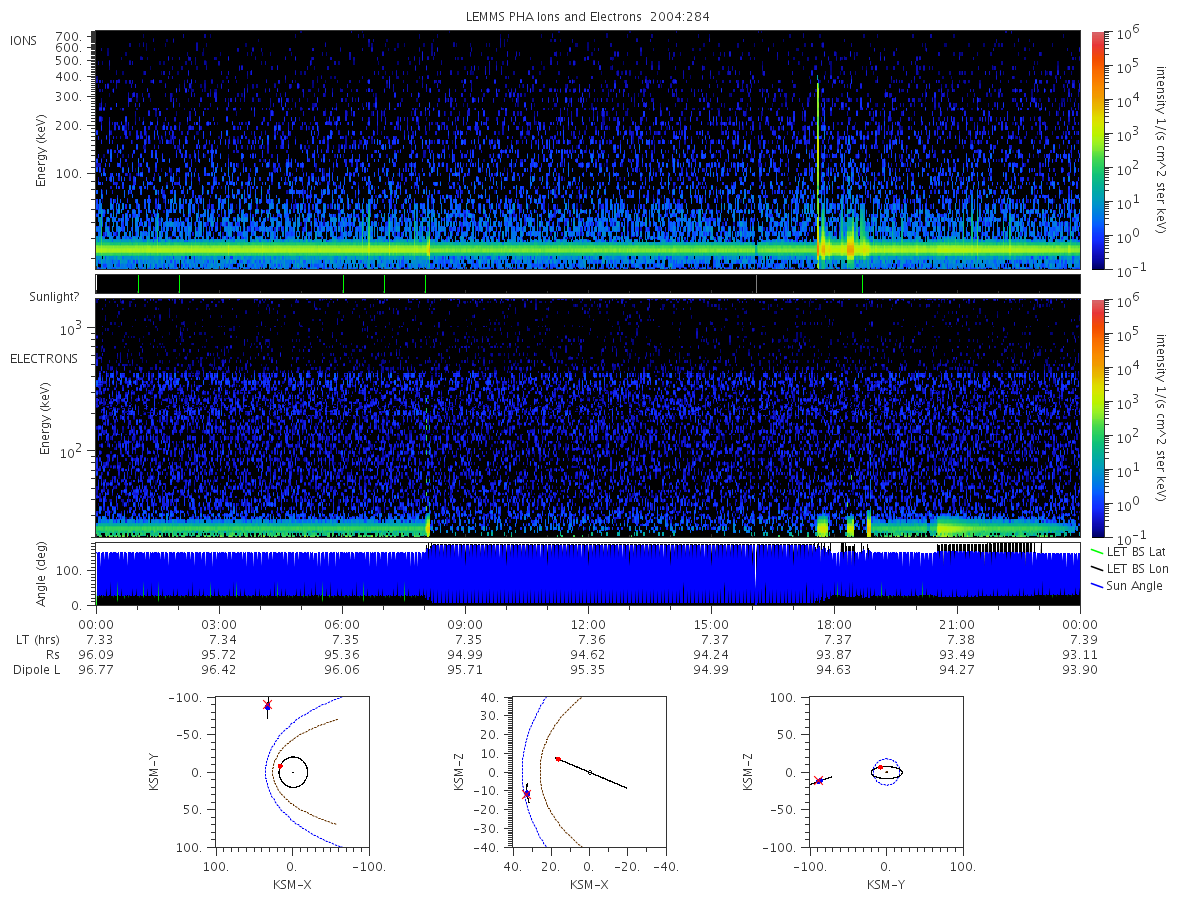Screen dimensions: 1200x900
Task: Click the IONS panel label
Action: 24,41
